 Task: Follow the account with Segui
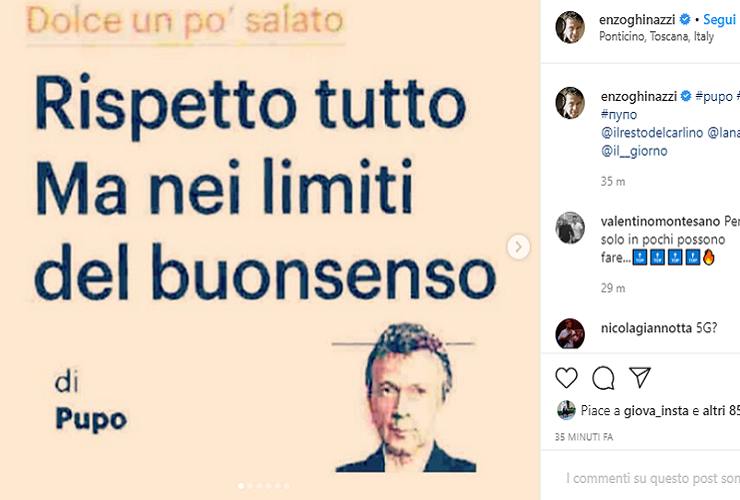(719, 20)
